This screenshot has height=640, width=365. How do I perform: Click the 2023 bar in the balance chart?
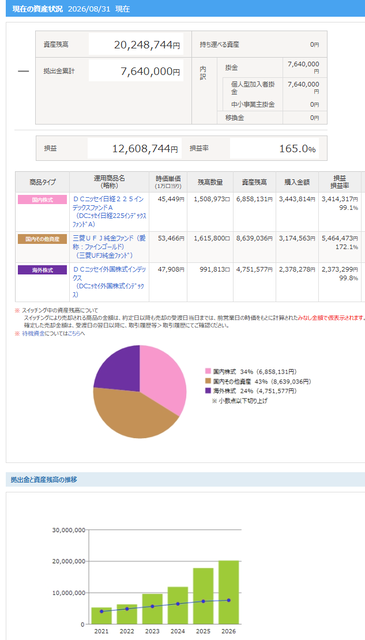[x=152, y=609]
